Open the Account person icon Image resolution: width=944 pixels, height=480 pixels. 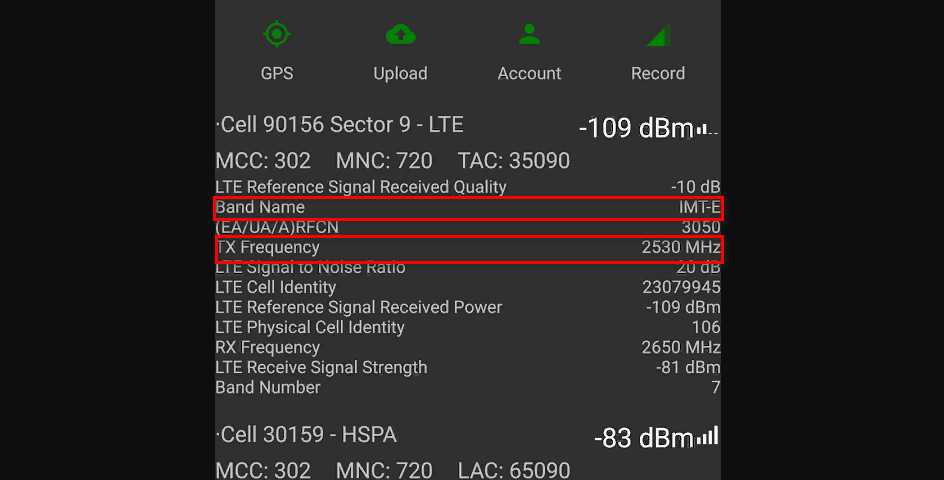tap(529, 34)
